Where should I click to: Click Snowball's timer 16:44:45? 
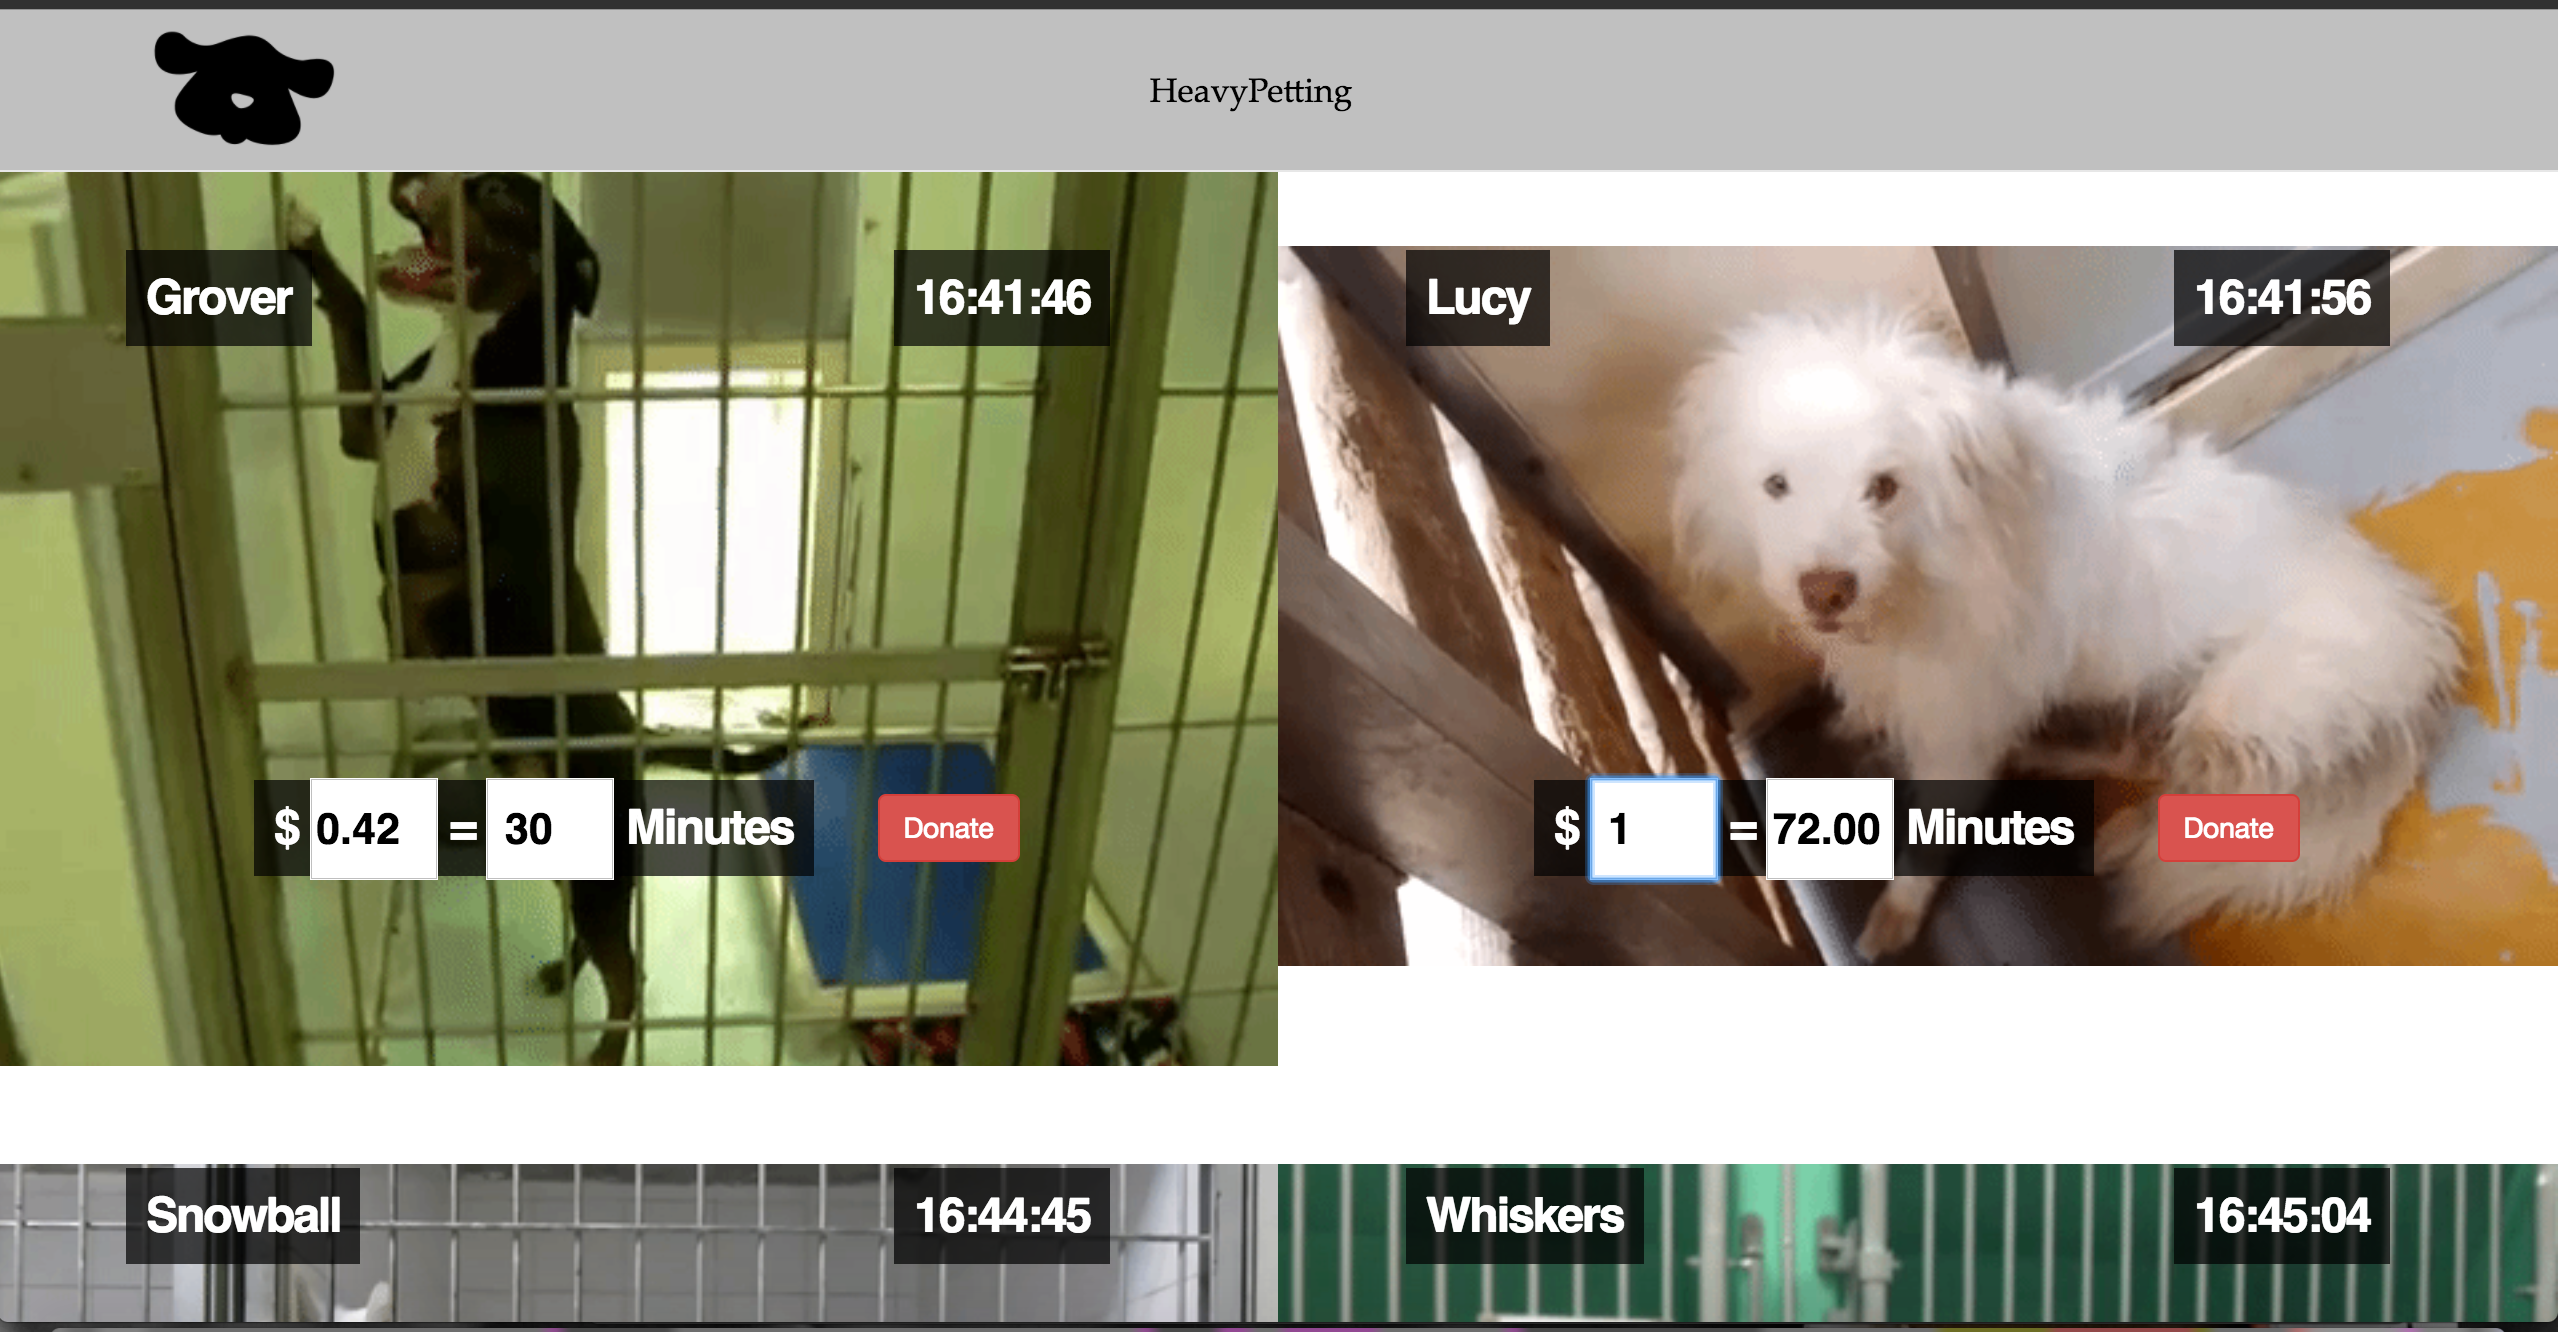click(1002, 1216)
